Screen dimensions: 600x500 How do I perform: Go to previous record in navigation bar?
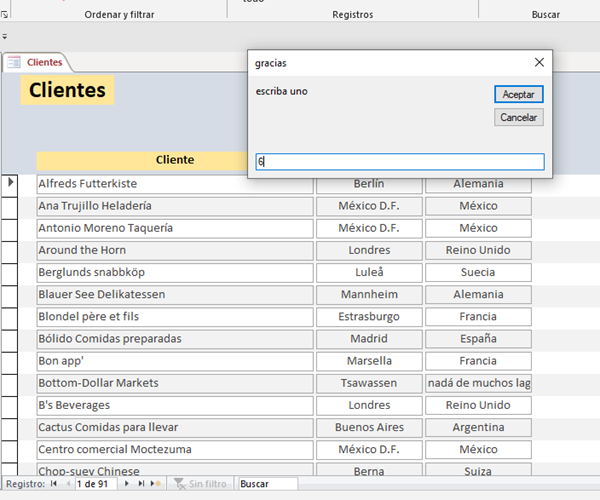tap(68, 484)
